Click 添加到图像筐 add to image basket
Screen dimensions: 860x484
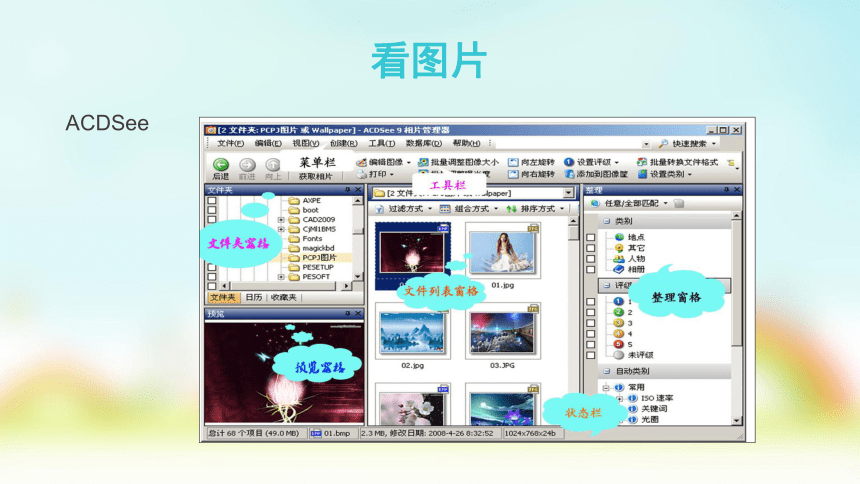(x=596, y=174)
